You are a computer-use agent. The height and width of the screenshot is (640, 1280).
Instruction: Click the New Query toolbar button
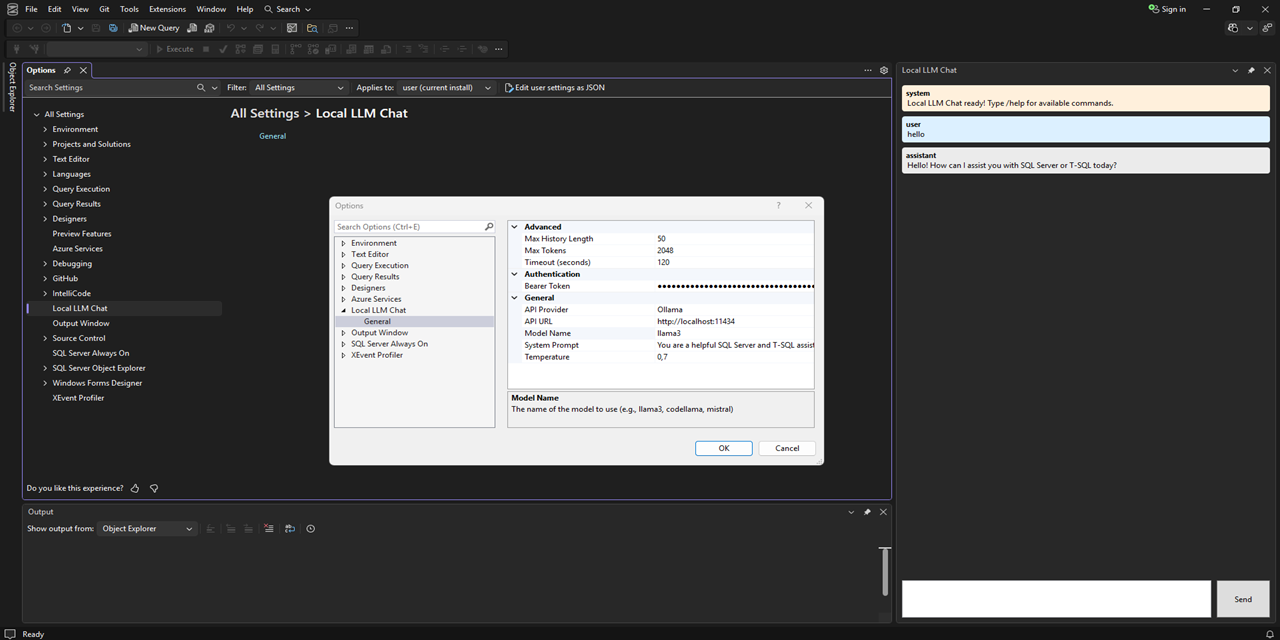click(153, 28)
